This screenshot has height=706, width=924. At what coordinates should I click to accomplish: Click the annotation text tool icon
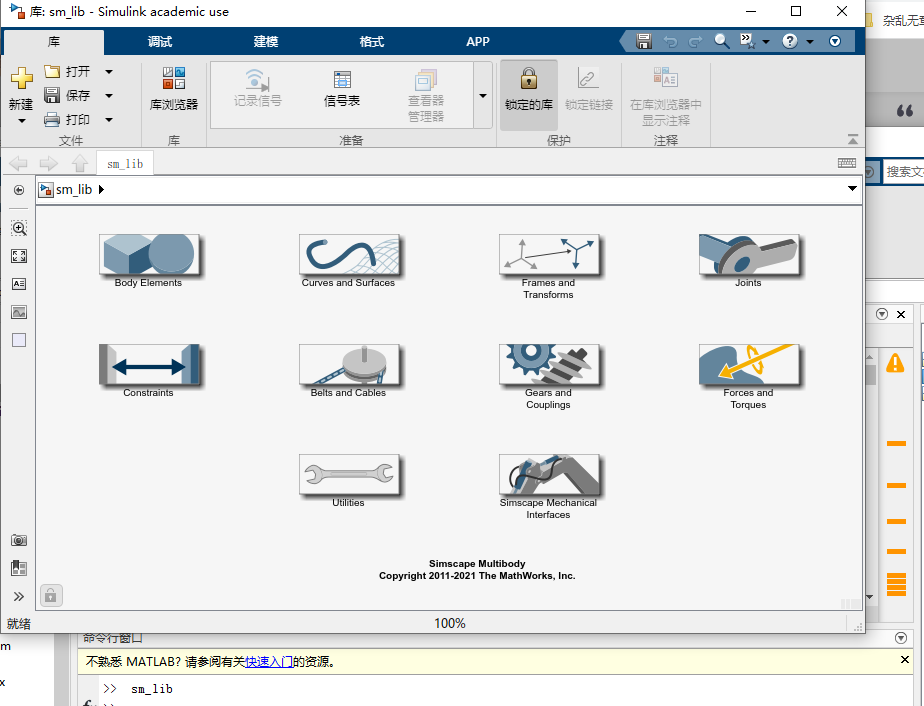pos(19,283)
